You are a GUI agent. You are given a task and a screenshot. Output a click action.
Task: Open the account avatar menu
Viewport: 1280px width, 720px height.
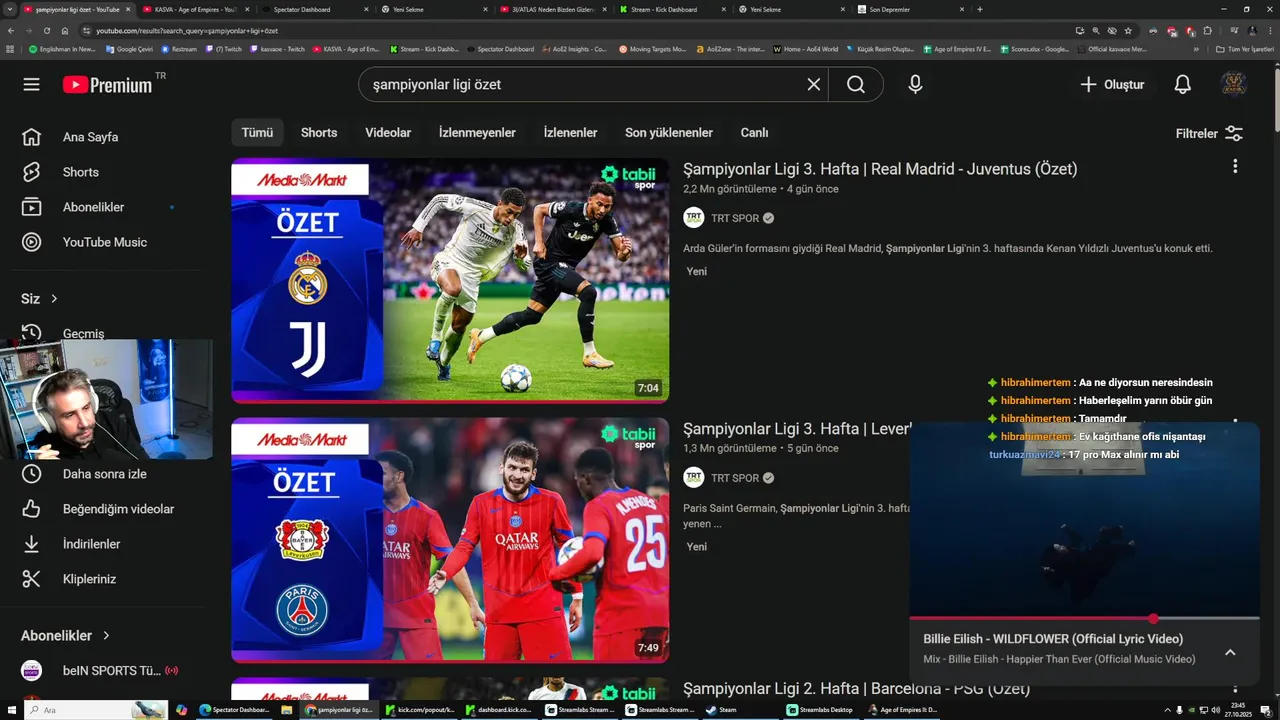pyautogui.click(x=1234, y=85)
